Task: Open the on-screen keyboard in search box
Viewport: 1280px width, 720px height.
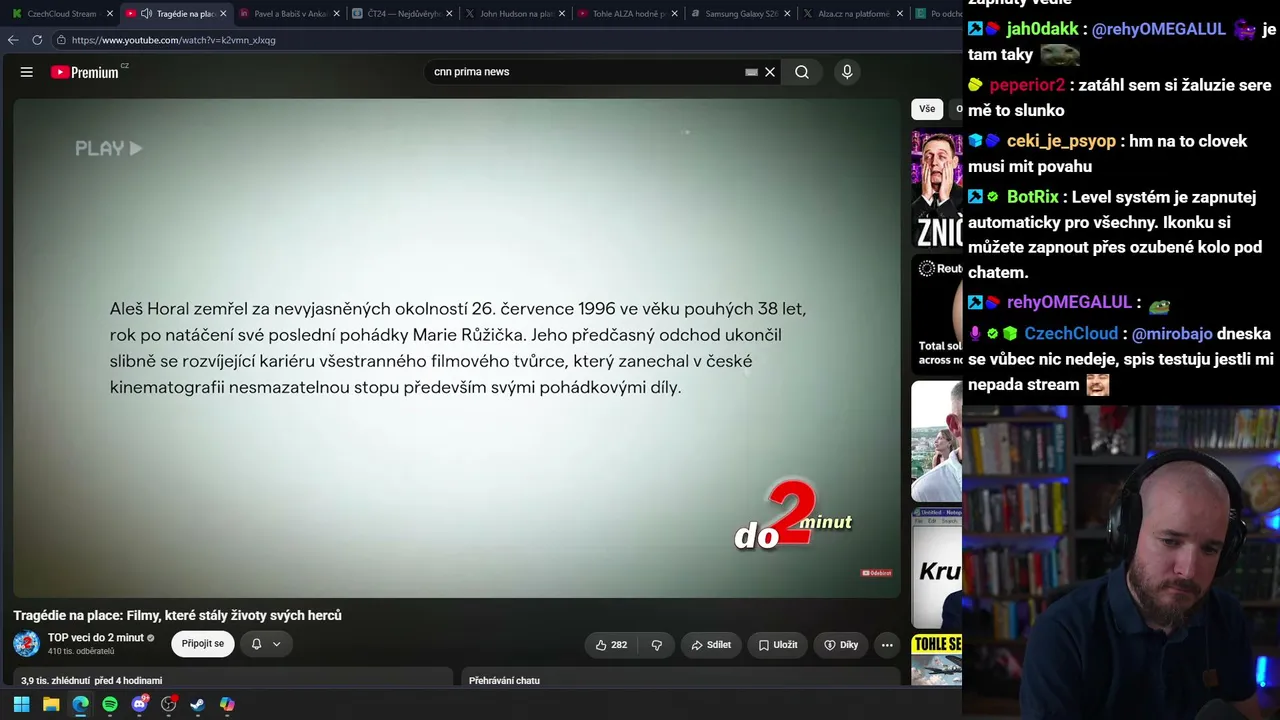Action: click(751, 72)
